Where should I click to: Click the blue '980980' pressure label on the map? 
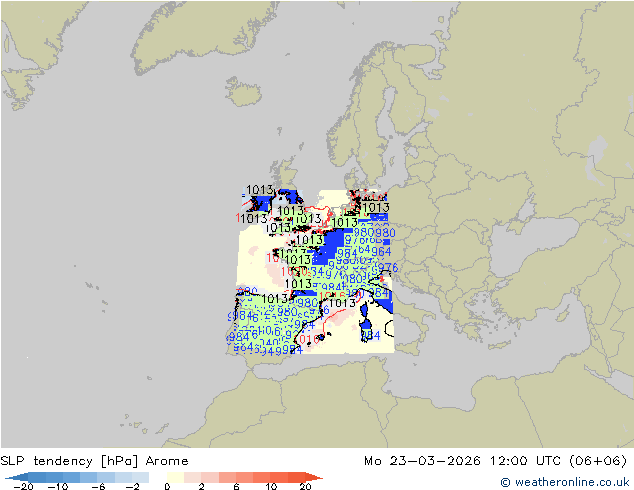[x=374, y=233]
